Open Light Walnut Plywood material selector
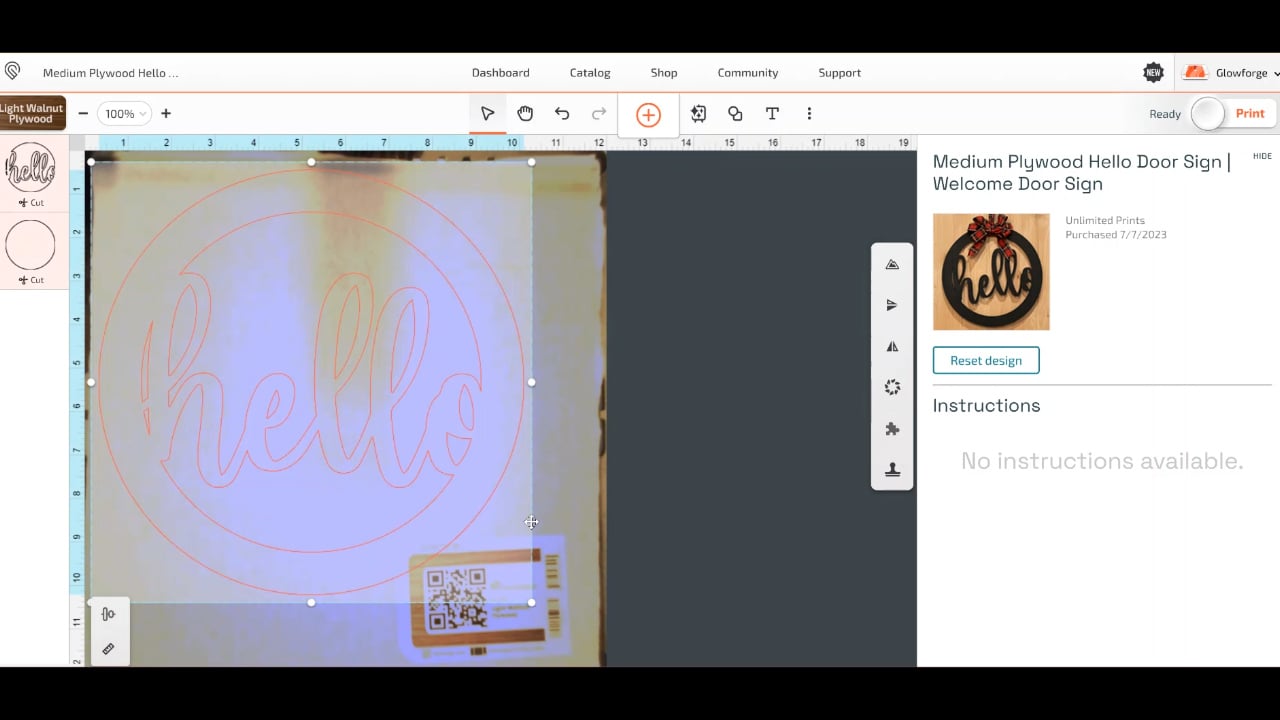This screenshot has width=1280, height=720. (32, 113)
